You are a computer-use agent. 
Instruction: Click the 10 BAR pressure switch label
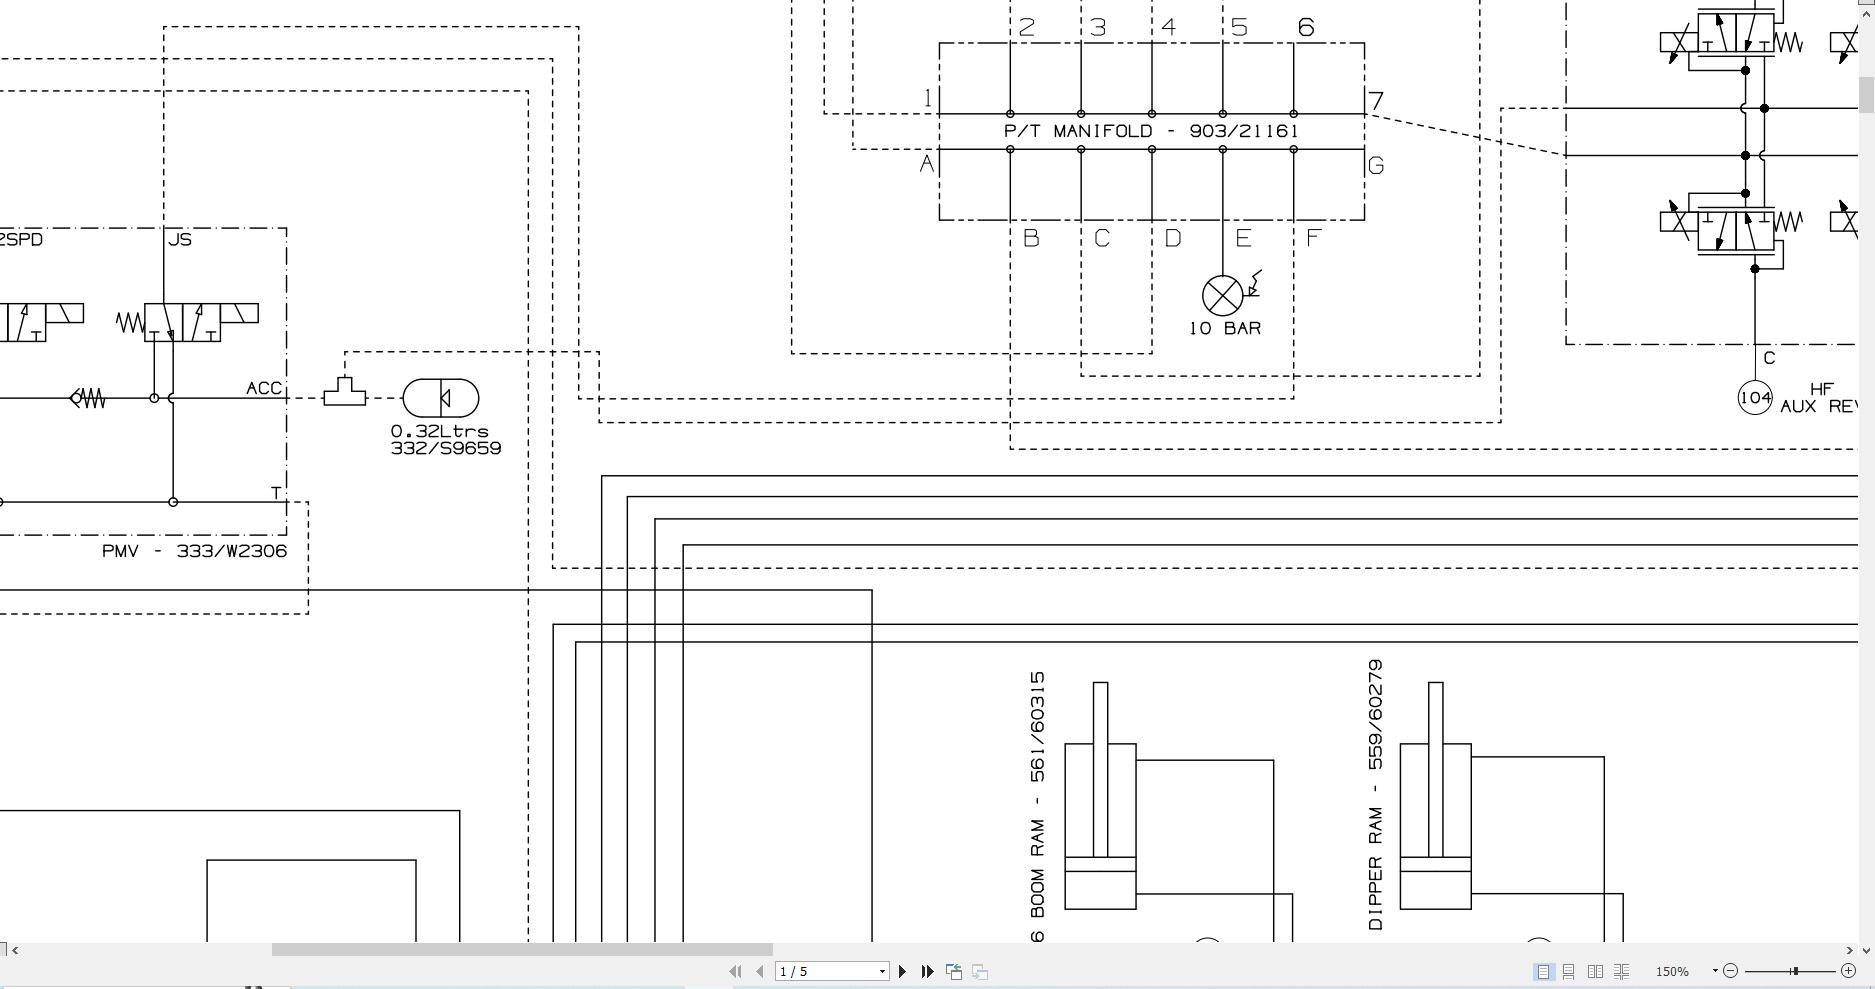pyautogui.click(x=1225, y=328)
